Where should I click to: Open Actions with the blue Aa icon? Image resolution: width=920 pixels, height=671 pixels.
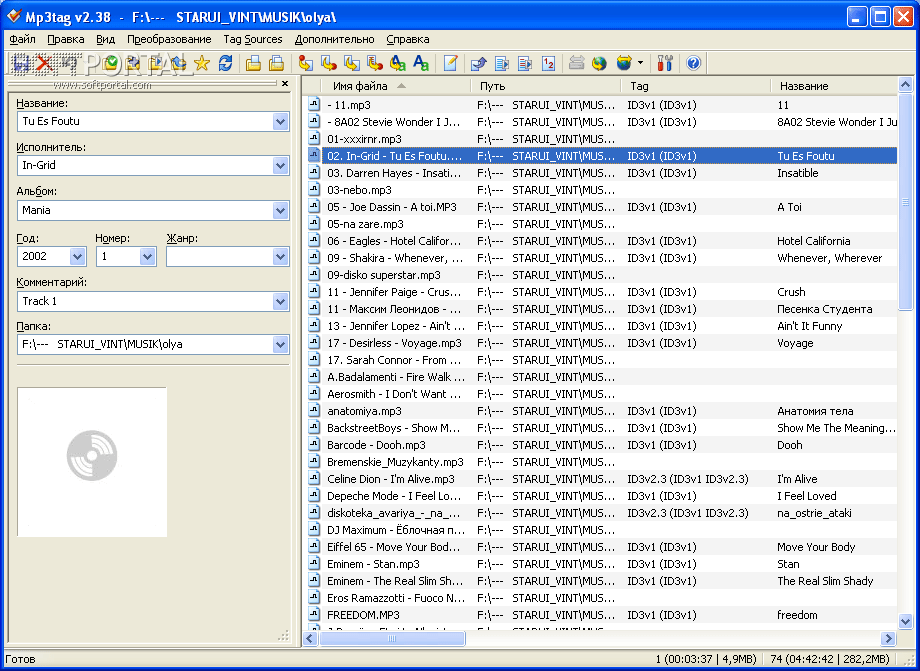click(x=421, y=63)
